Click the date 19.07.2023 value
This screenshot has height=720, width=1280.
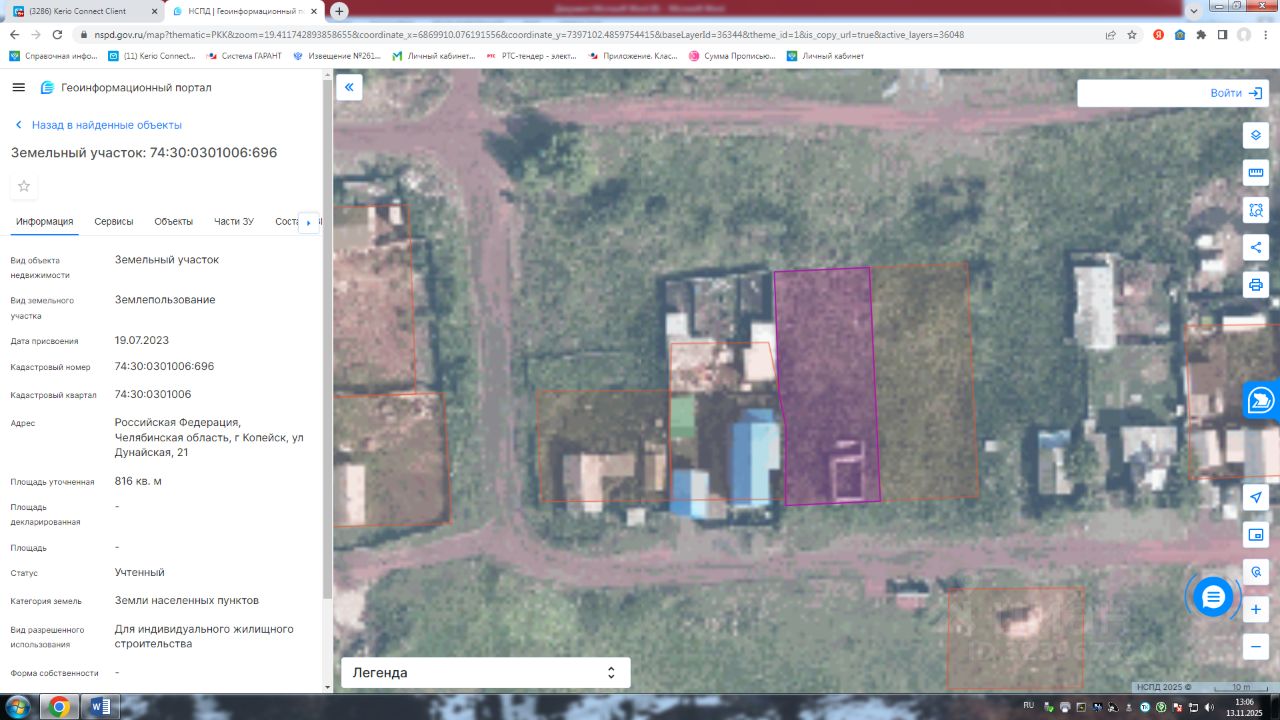pos(142,340)
